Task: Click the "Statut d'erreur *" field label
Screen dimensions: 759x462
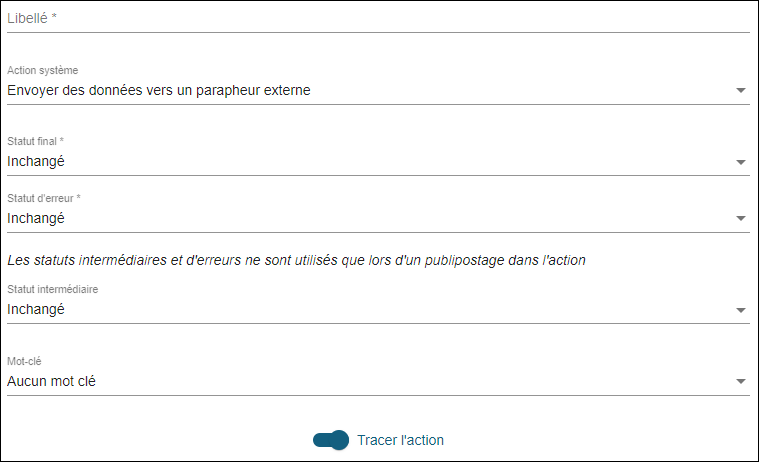Action: pos(44,198)
